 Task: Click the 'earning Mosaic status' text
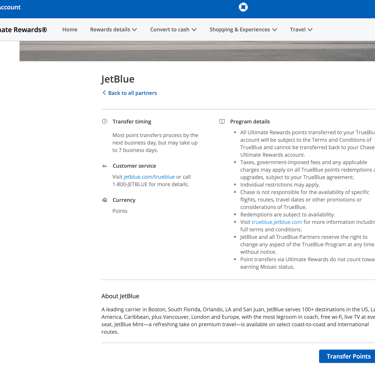[267, 267]
